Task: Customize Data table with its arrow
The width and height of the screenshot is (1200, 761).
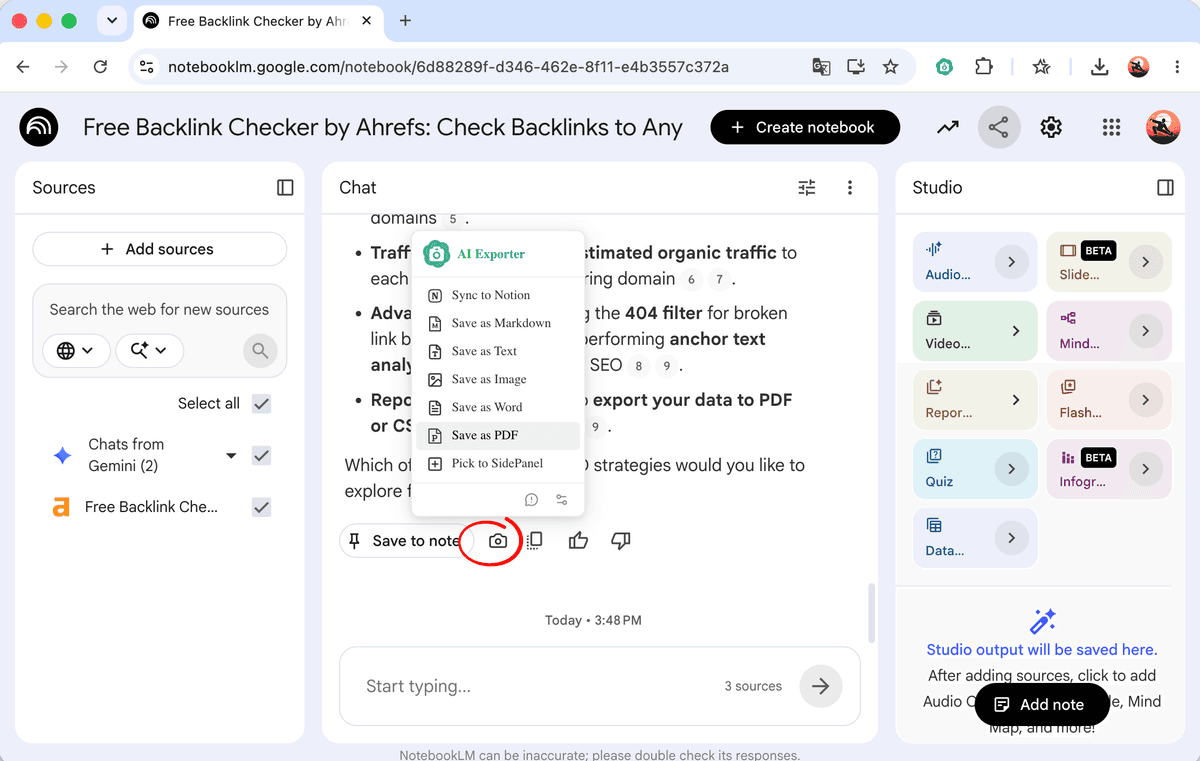Action: click(x=1012, y=538)
